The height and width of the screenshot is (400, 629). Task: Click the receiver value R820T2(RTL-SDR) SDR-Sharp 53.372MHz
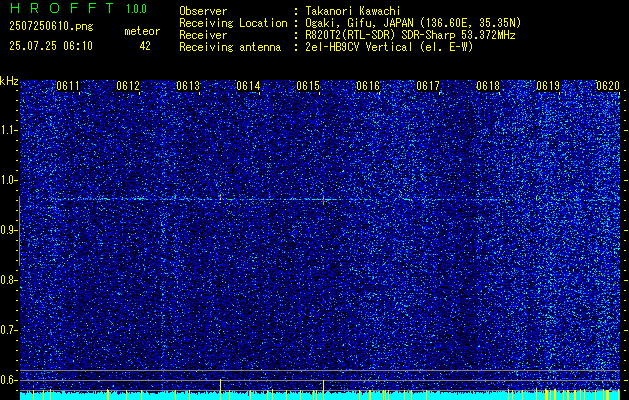(x=410, y=35)
